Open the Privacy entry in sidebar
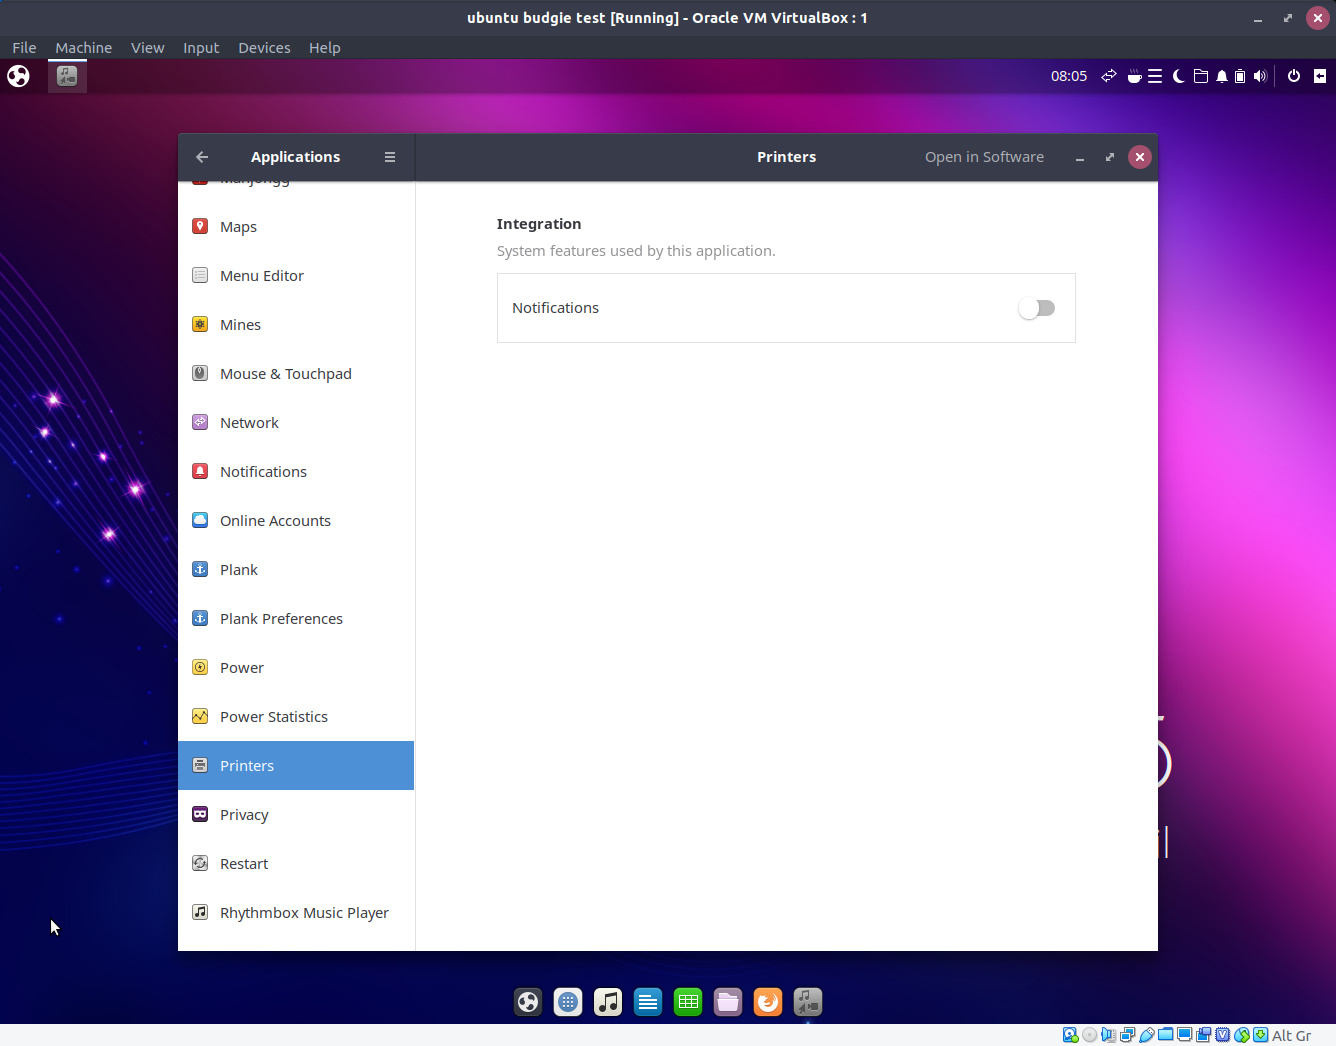Screen dimensions: 1336x1046 (296, 815)
